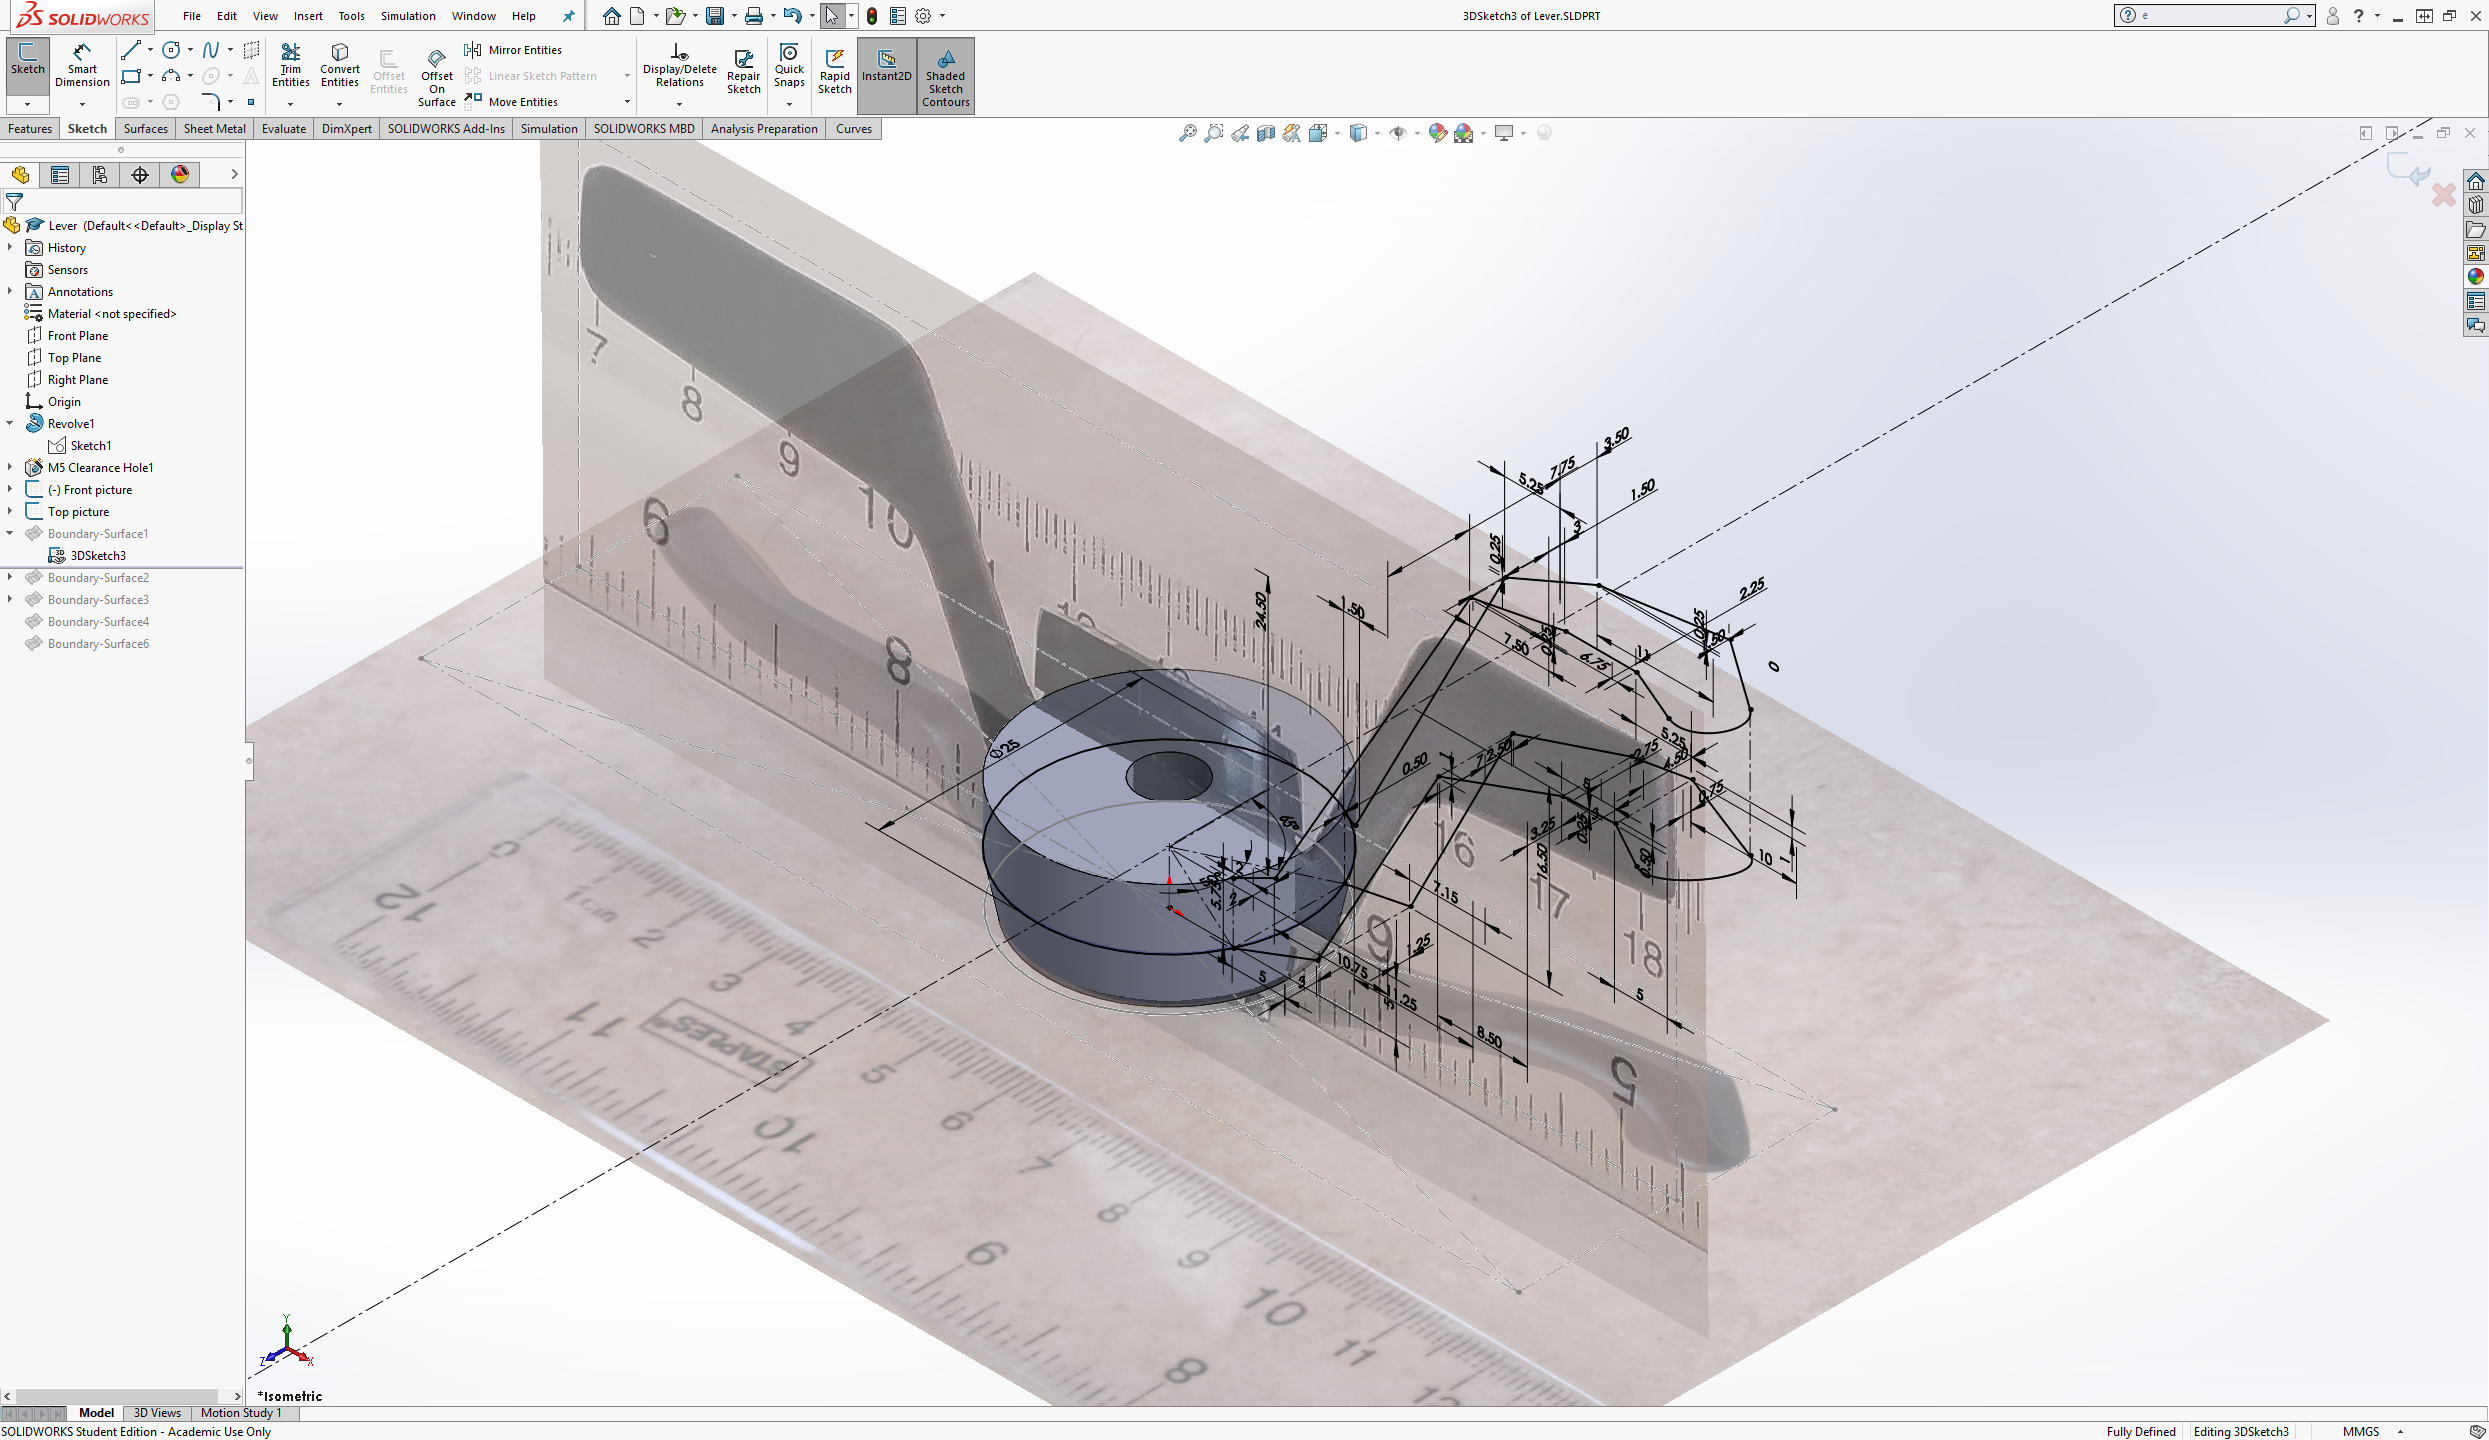Click Convert Entities icon
This screenshot has height=1440, width=2489.
(339, 66)
